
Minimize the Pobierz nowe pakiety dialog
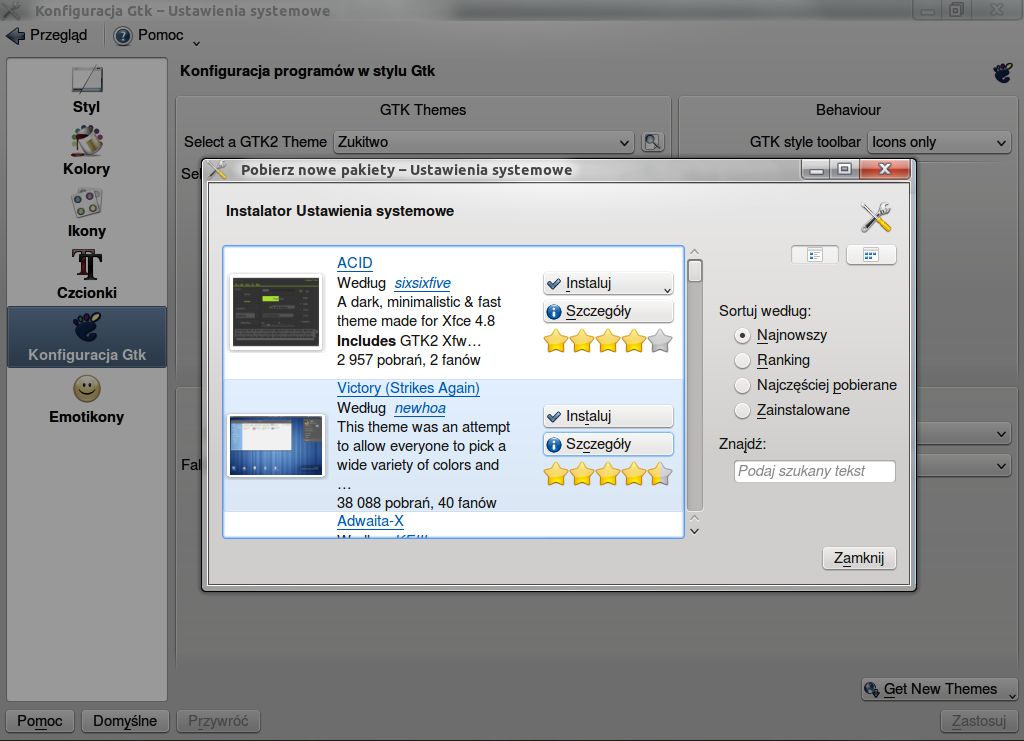point(816,170)
